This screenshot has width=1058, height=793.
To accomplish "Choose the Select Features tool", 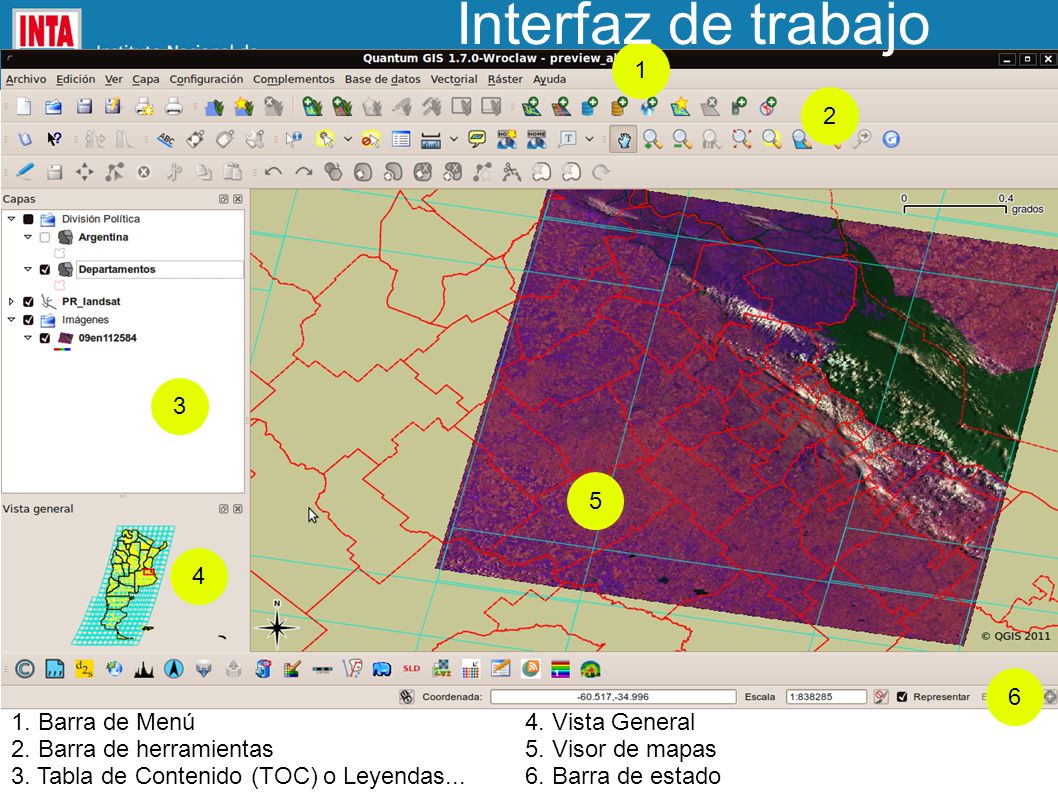I will [x=325, y=139].
